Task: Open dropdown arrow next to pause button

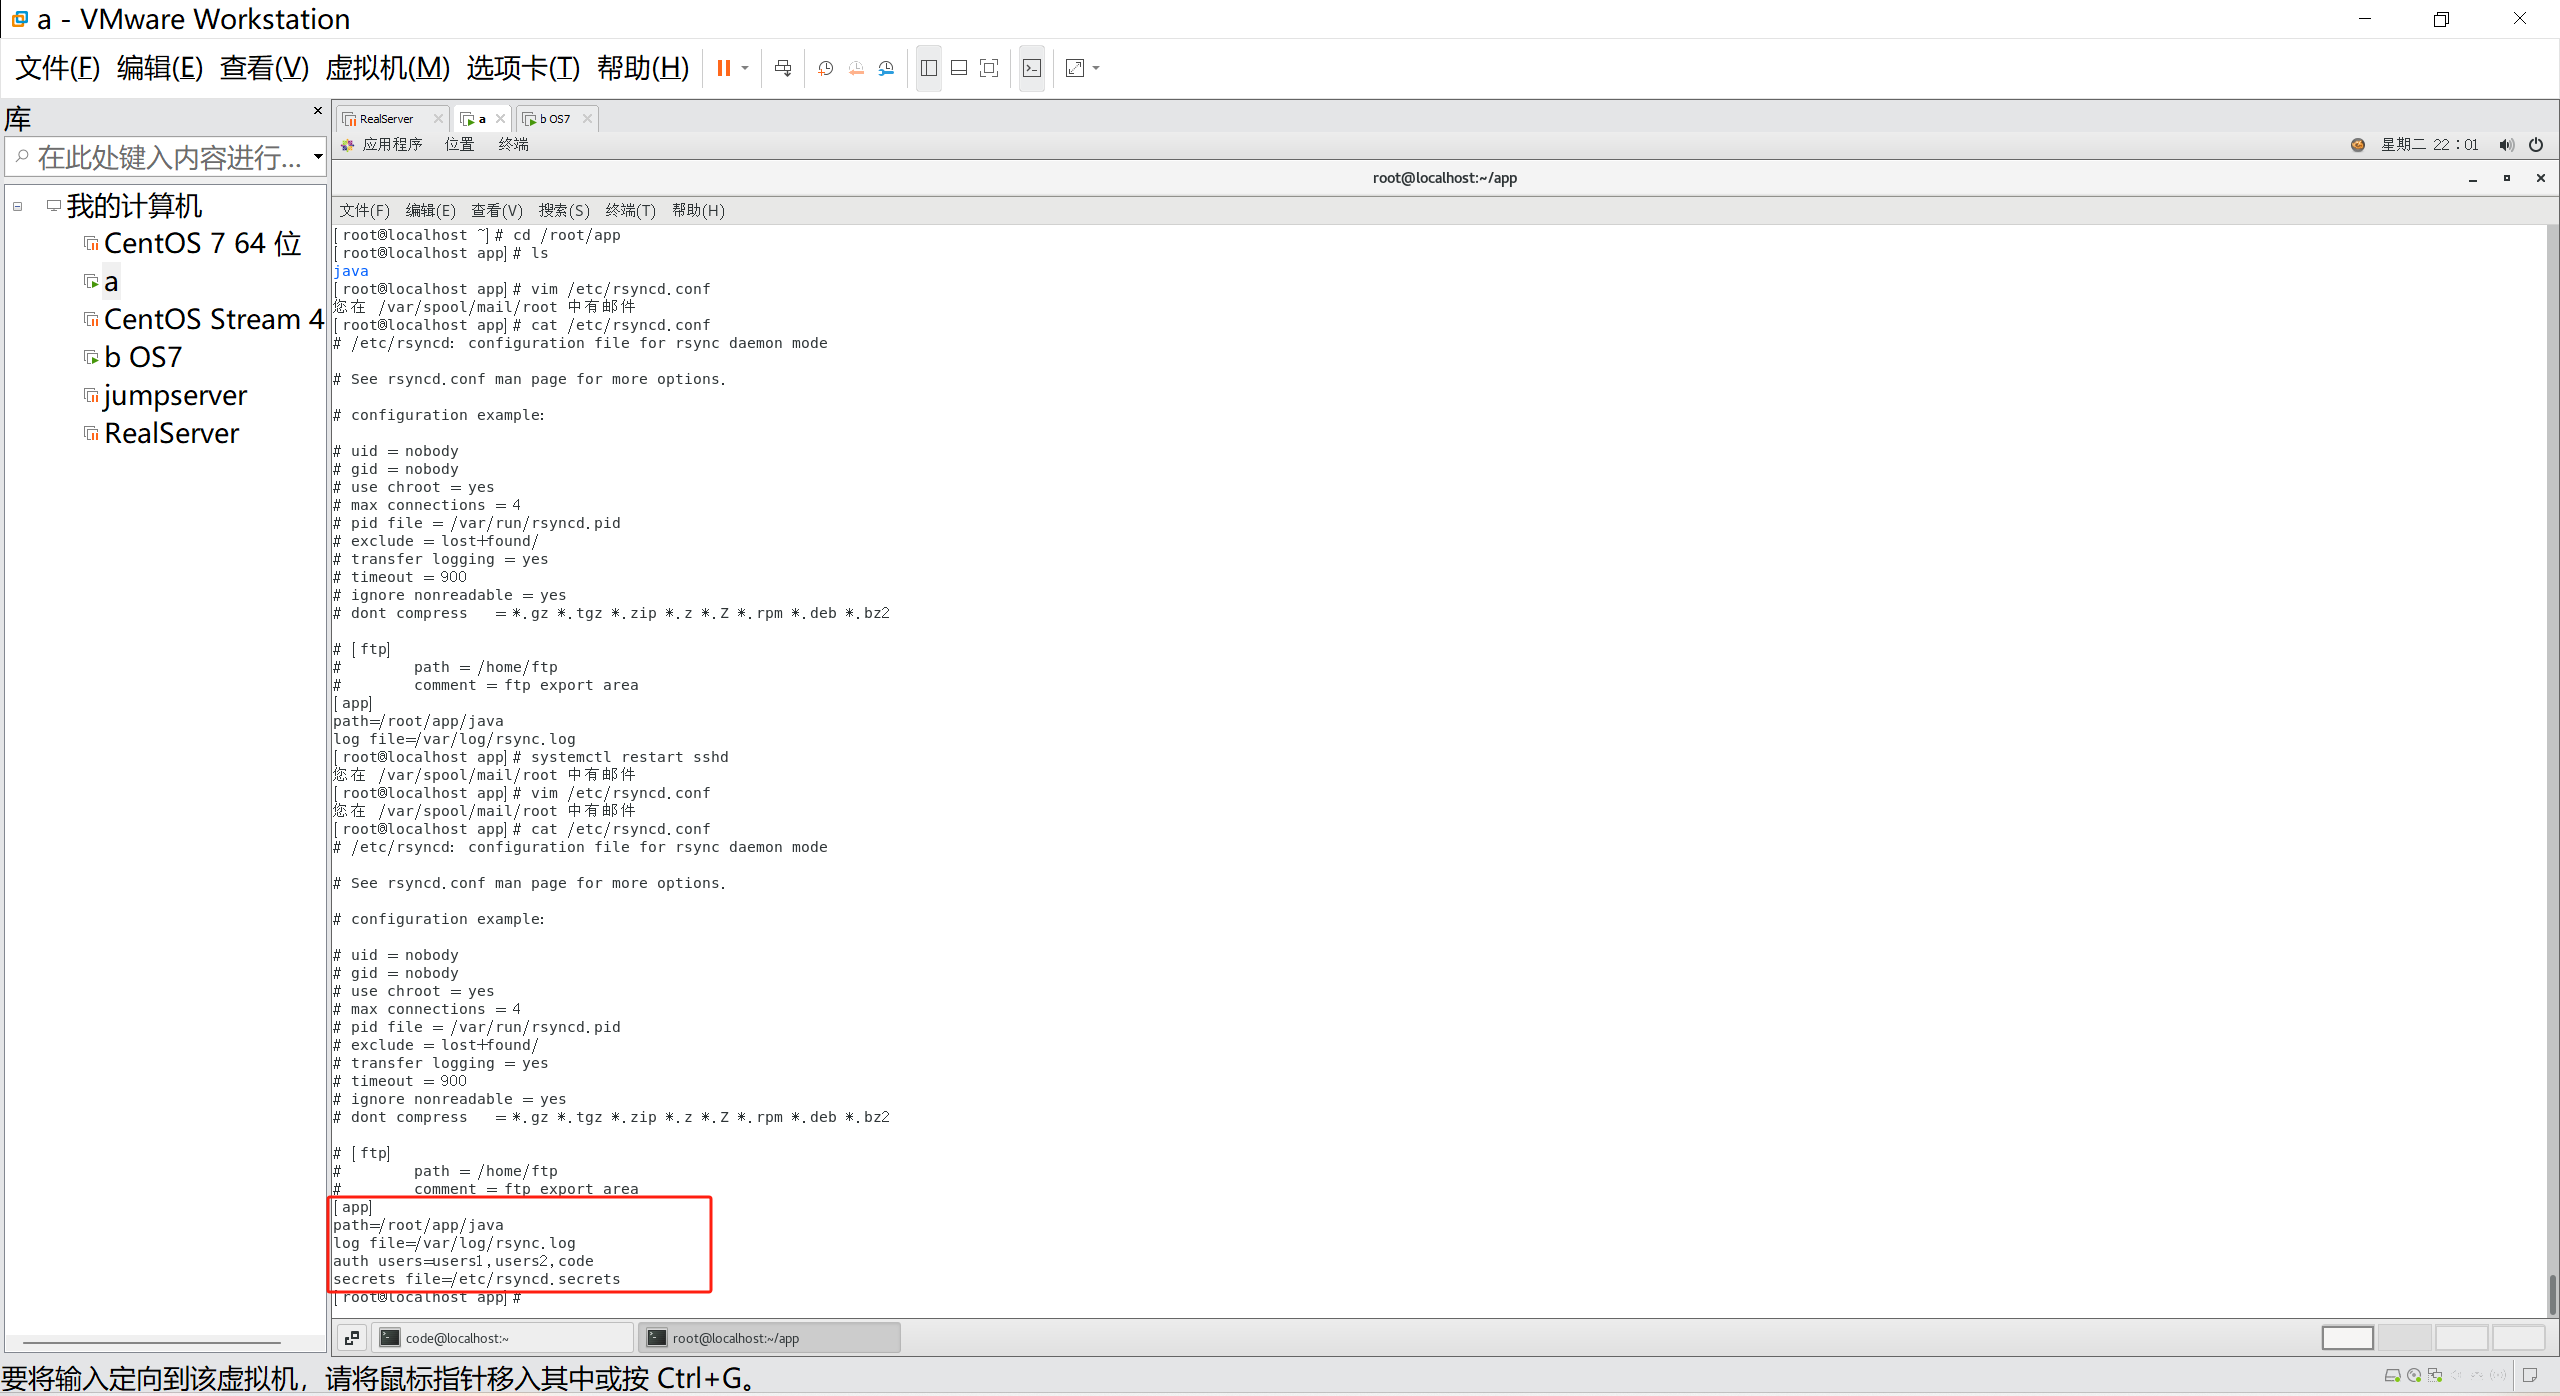Action: tap(745, 68)
